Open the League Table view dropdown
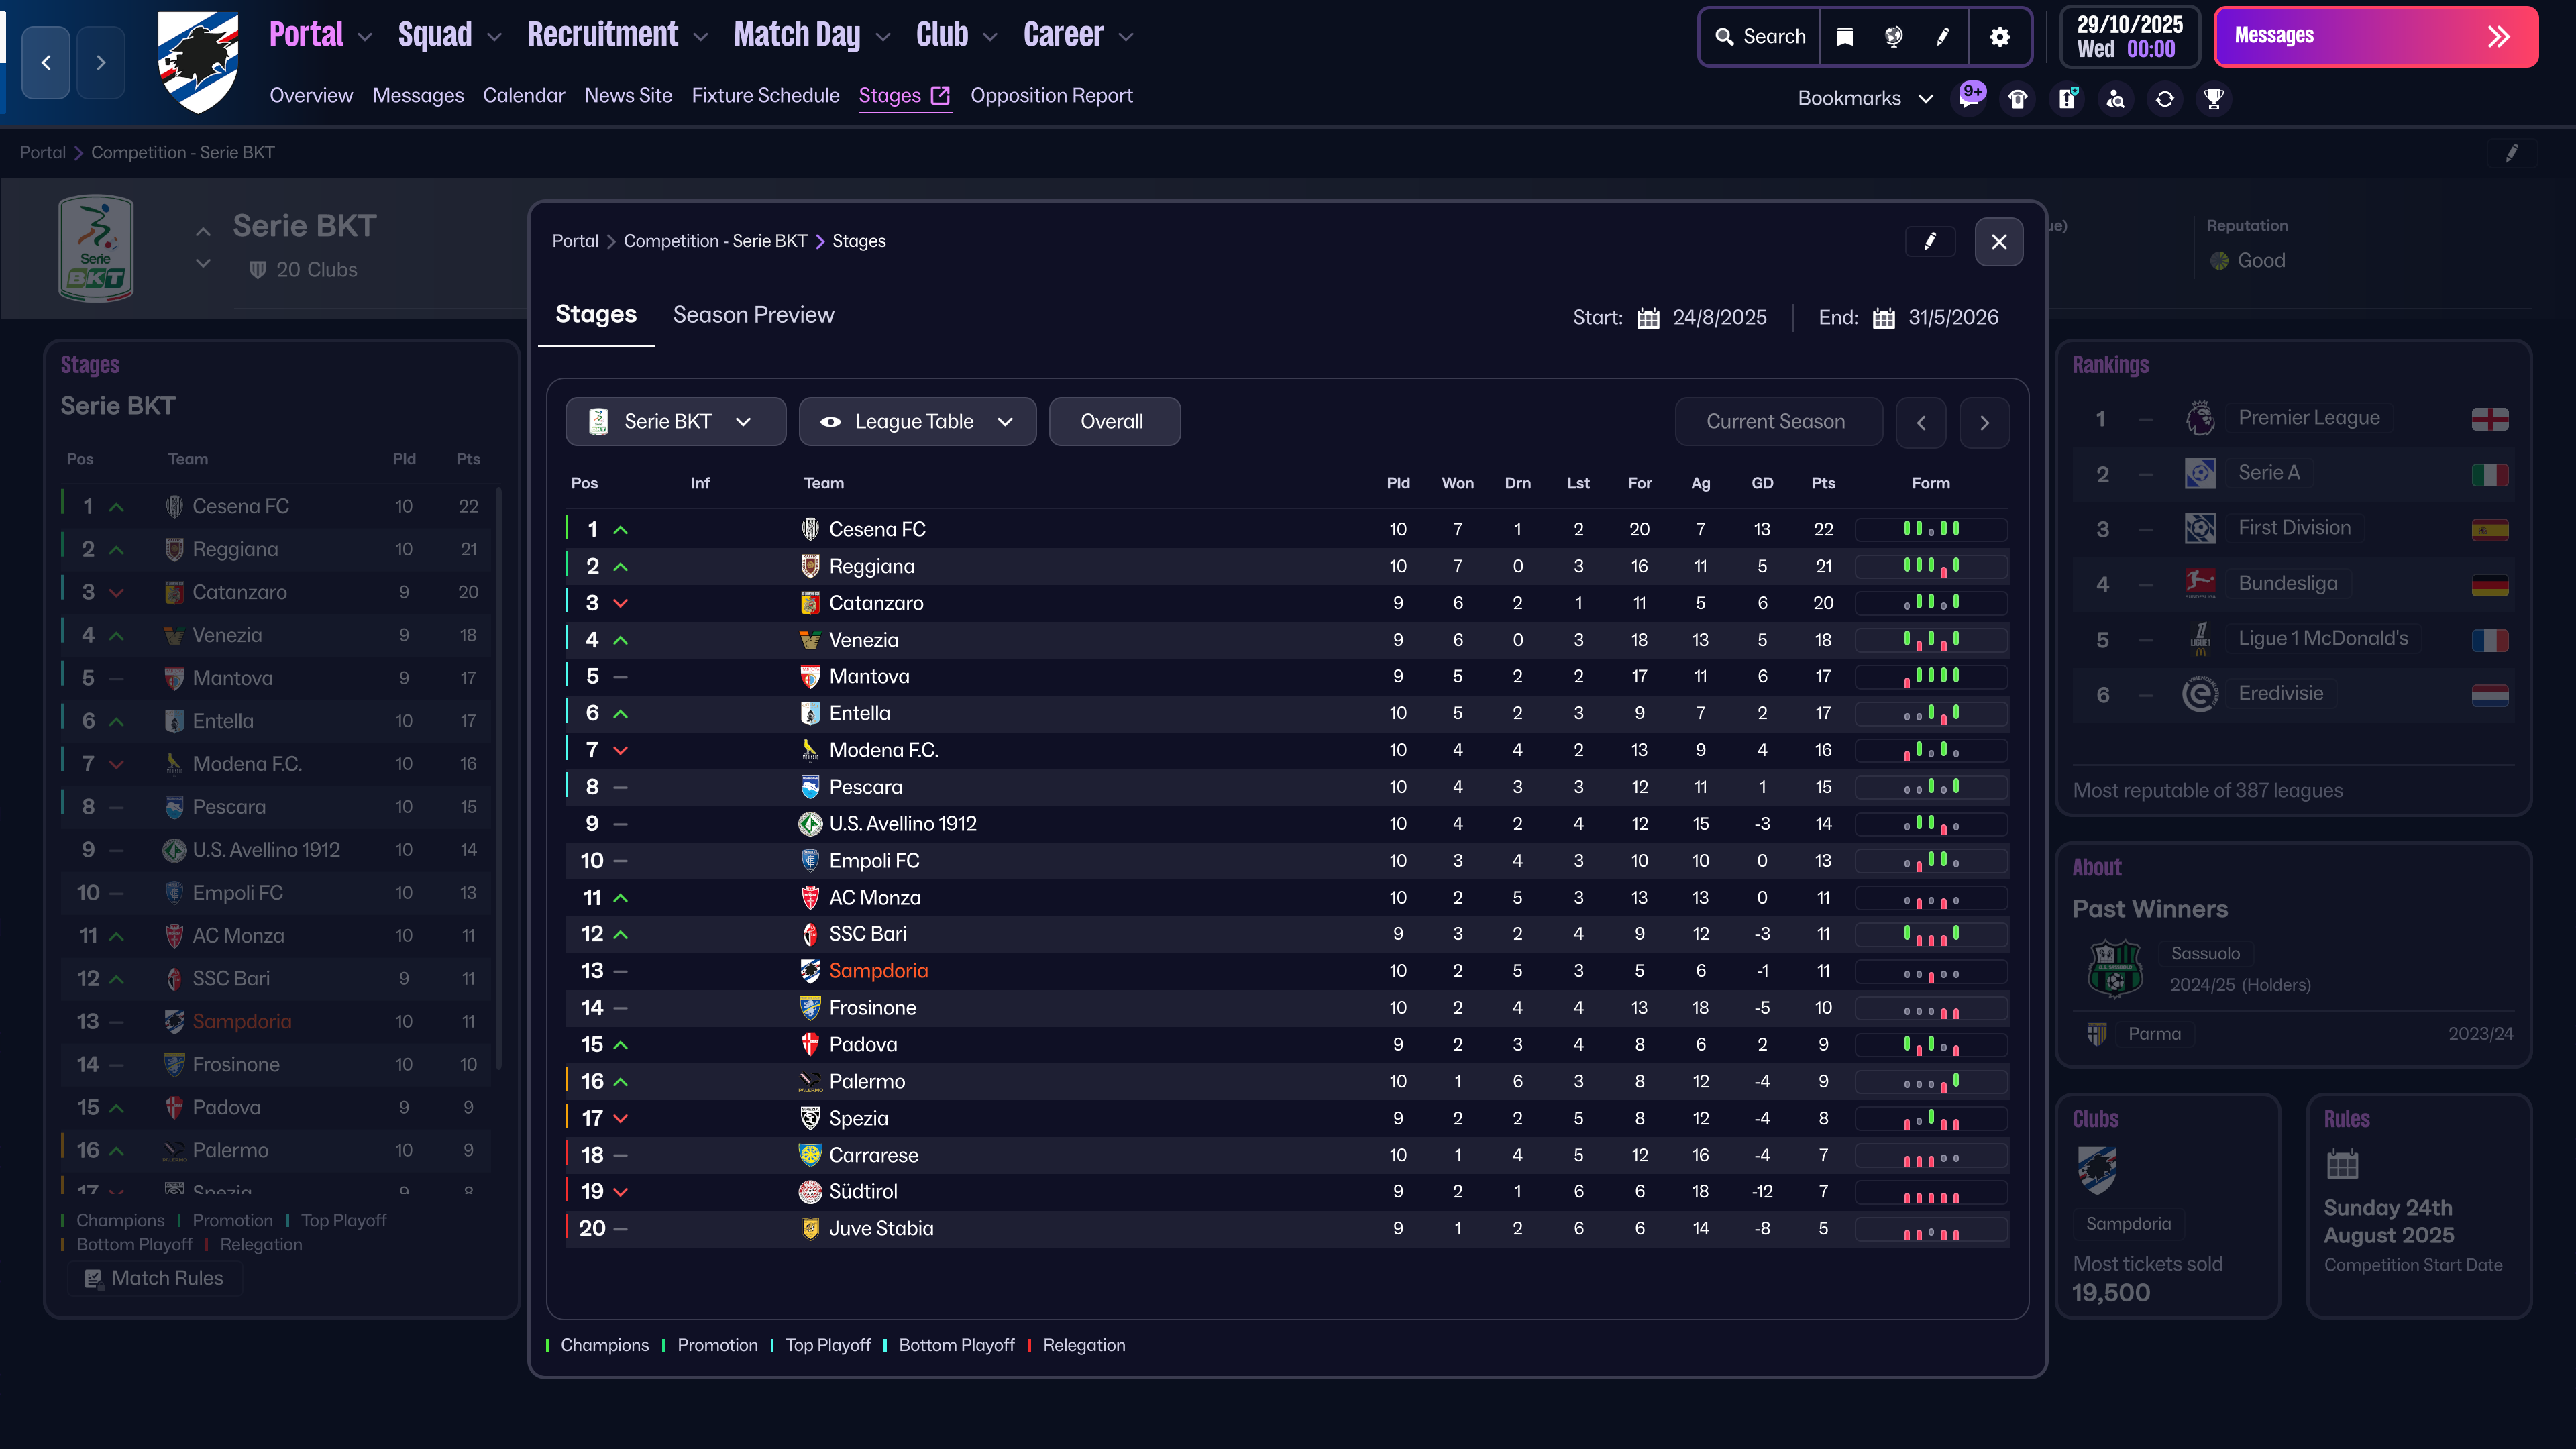The height and width of the screenshot is (1449, 2576). 916,421
